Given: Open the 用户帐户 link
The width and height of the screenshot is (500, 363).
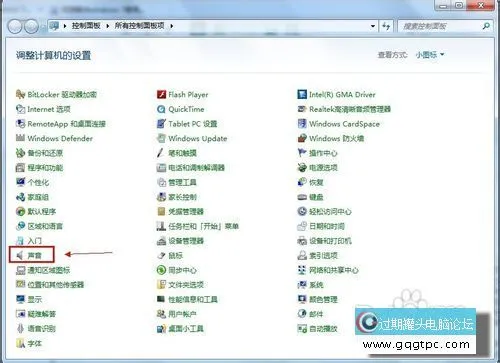Looking at the screenshot, I should [182, 314].
